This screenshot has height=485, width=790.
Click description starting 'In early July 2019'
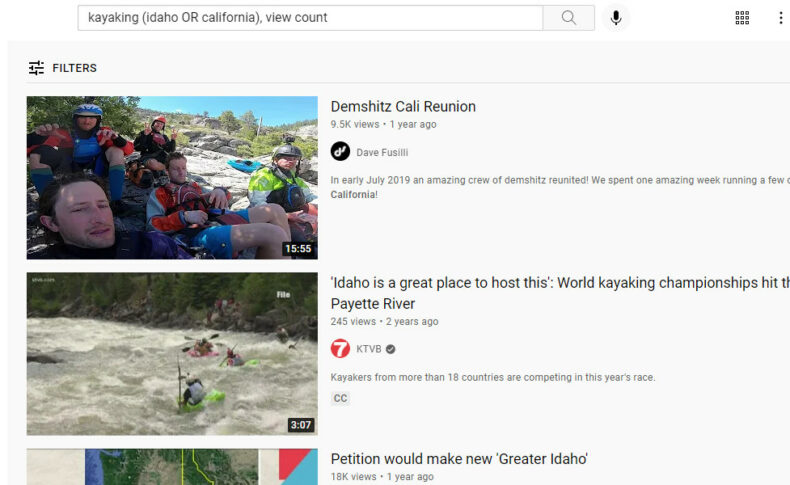point(560,187)
